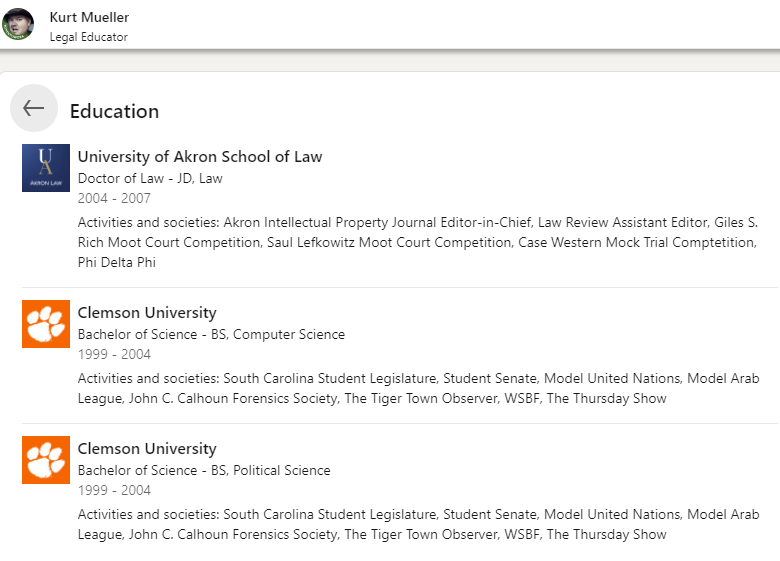Screen dimensions: 780x561
Task: Click the University of Akron Law logo
Action: tap(46, 168)
